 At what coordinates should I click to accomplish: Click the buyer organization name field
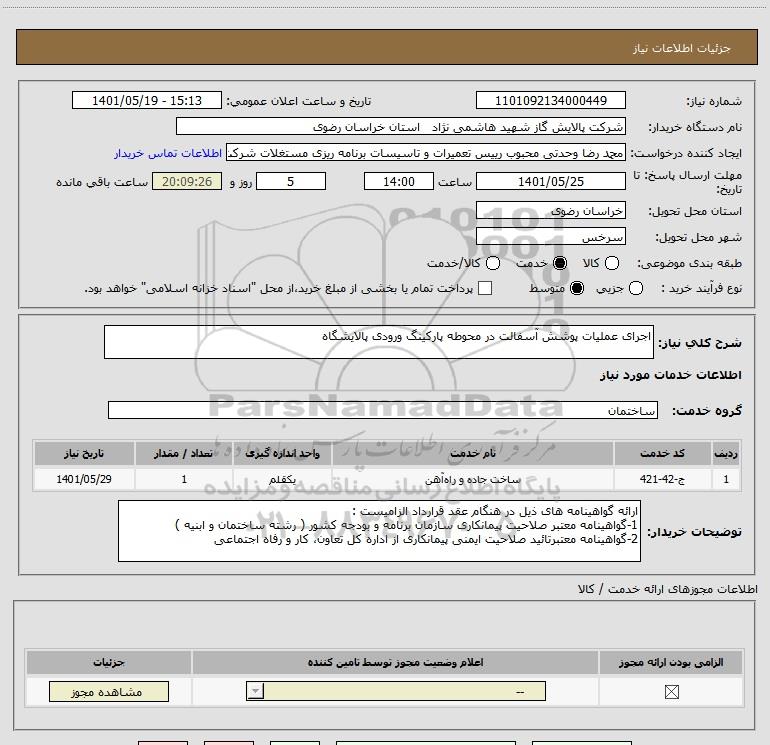401,126
